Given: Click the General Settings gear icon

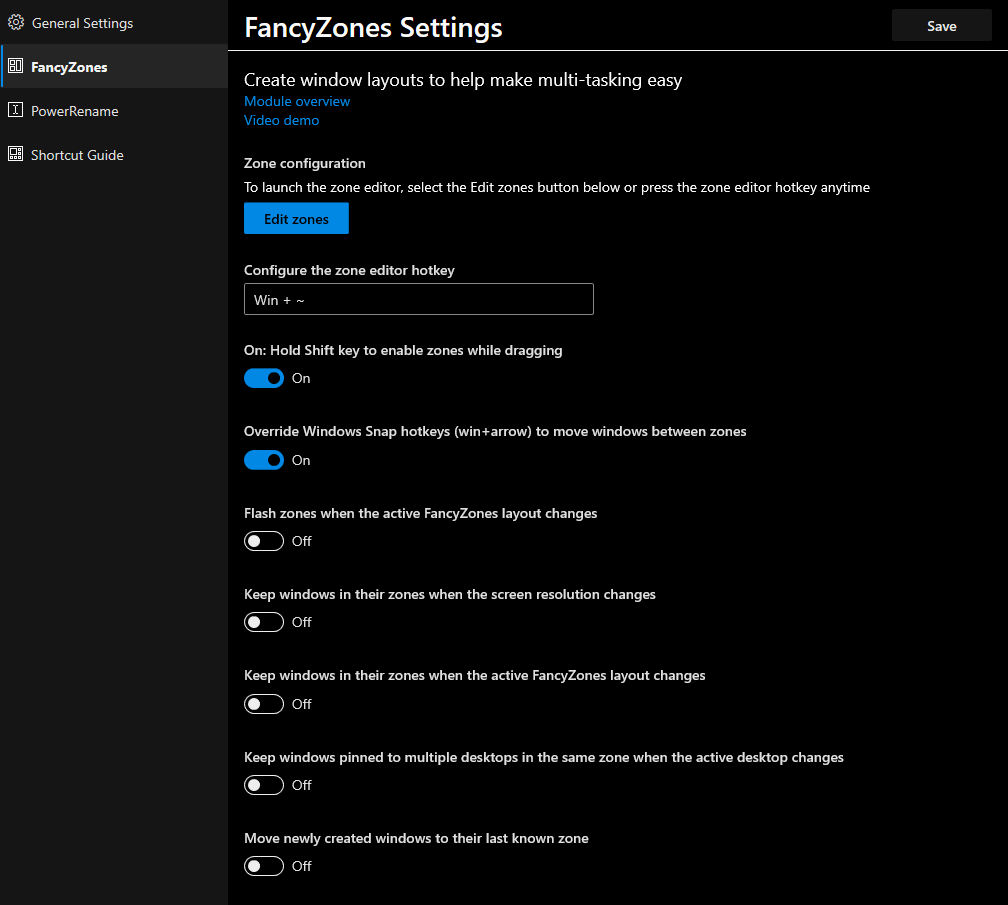Looking at the screenshot, I should (x=15, y=22).
